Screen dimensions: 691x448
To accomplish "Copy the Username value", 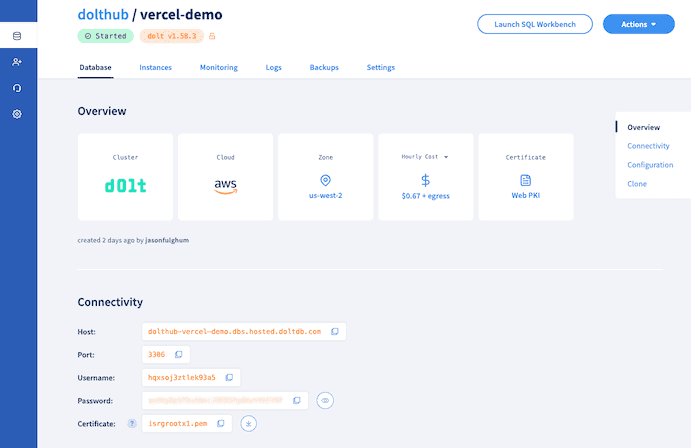I will [229, 377].
